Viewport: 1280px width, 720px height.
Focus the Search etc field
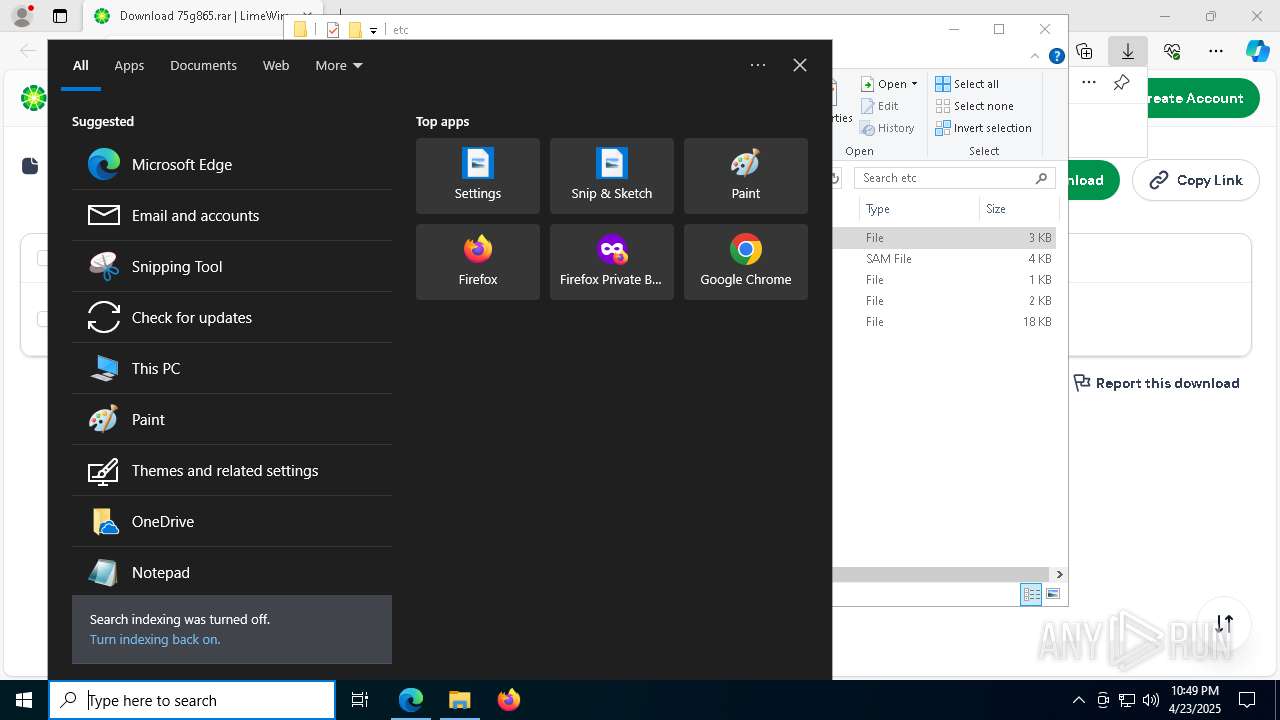(954, 178)
